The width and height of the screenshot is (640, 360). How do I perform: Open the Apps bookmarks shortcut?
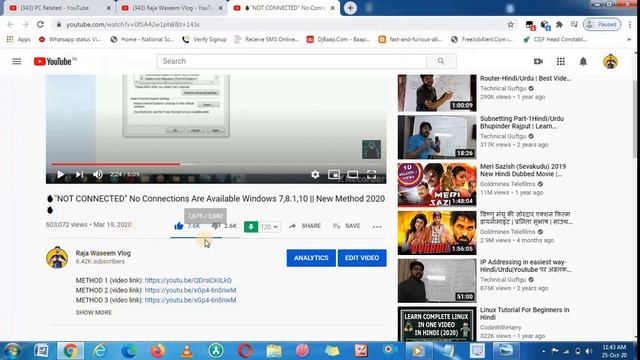18,39
